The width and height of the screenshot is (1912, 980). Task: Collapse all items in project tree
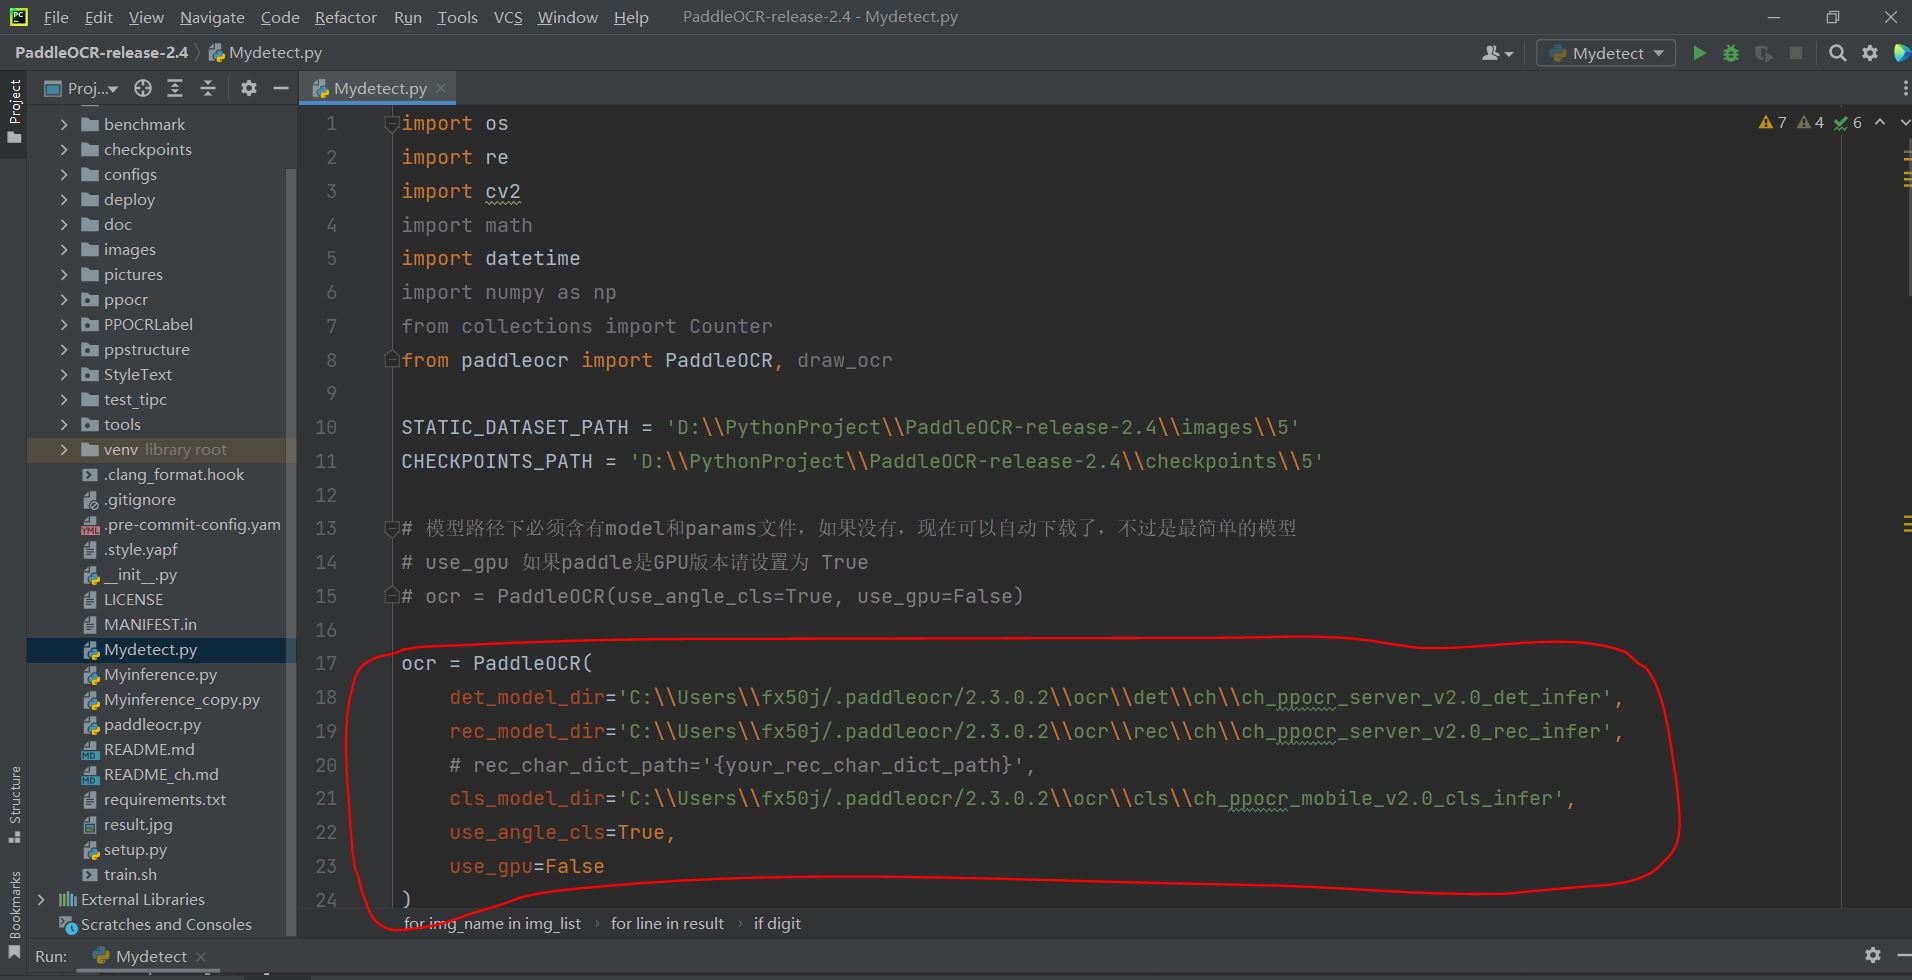[x=208, y=88]
